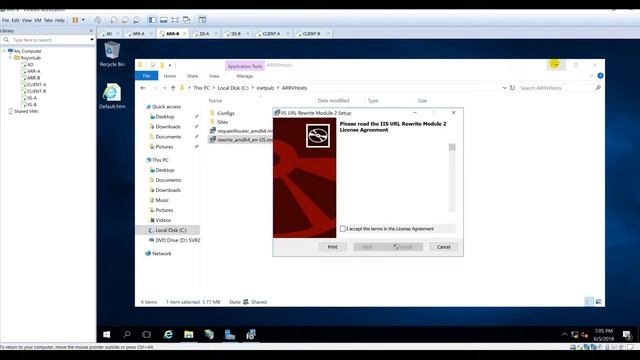Open the VMware VM menu

(x=38, y=20)
